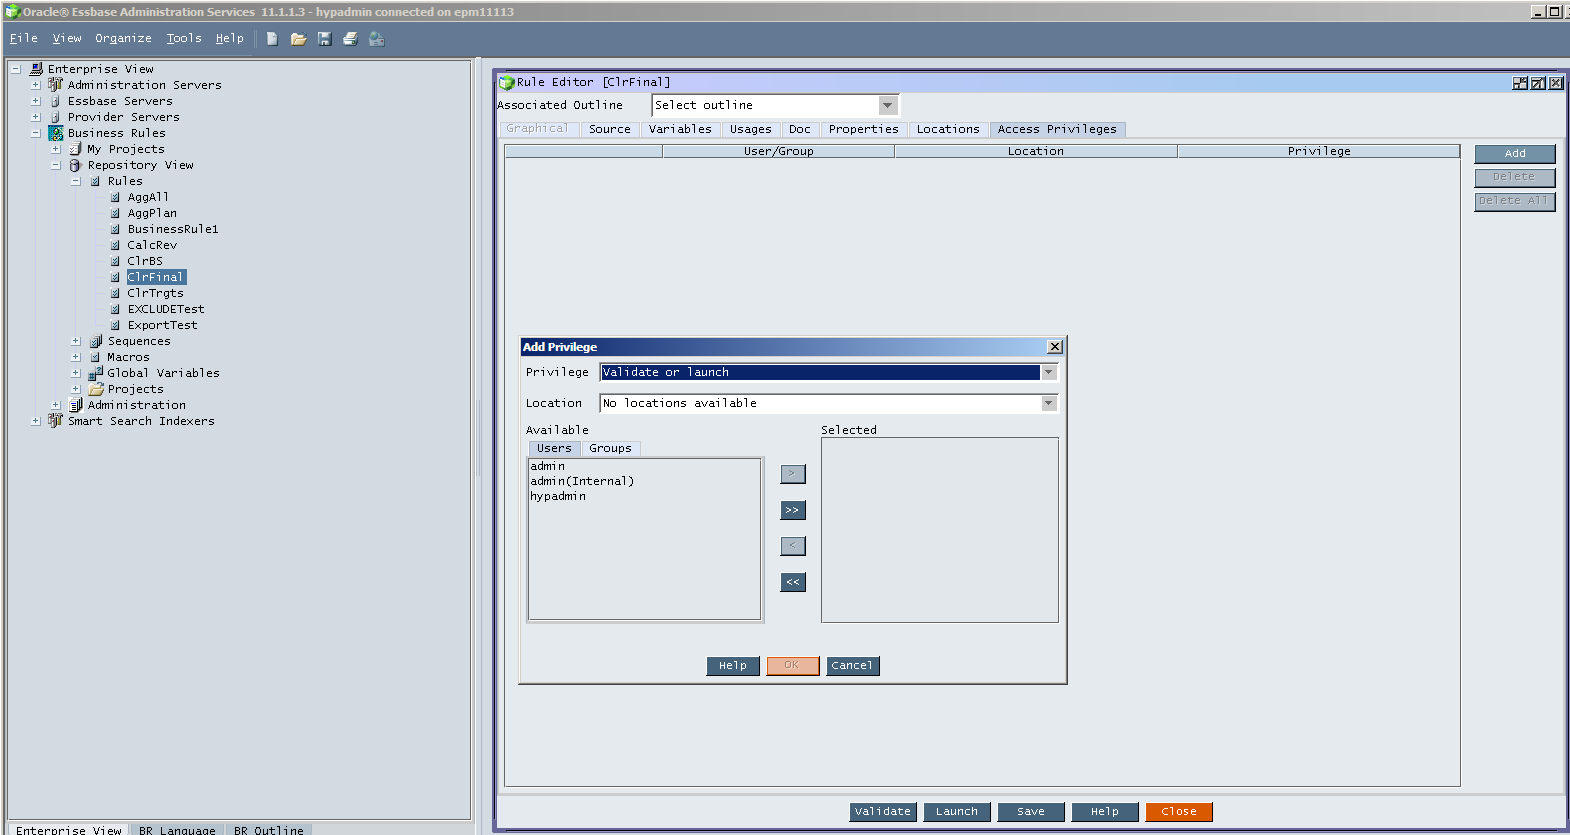Click the orange Close button
The width and height of the screenshot is (1570, 835).
[1179, 812]
